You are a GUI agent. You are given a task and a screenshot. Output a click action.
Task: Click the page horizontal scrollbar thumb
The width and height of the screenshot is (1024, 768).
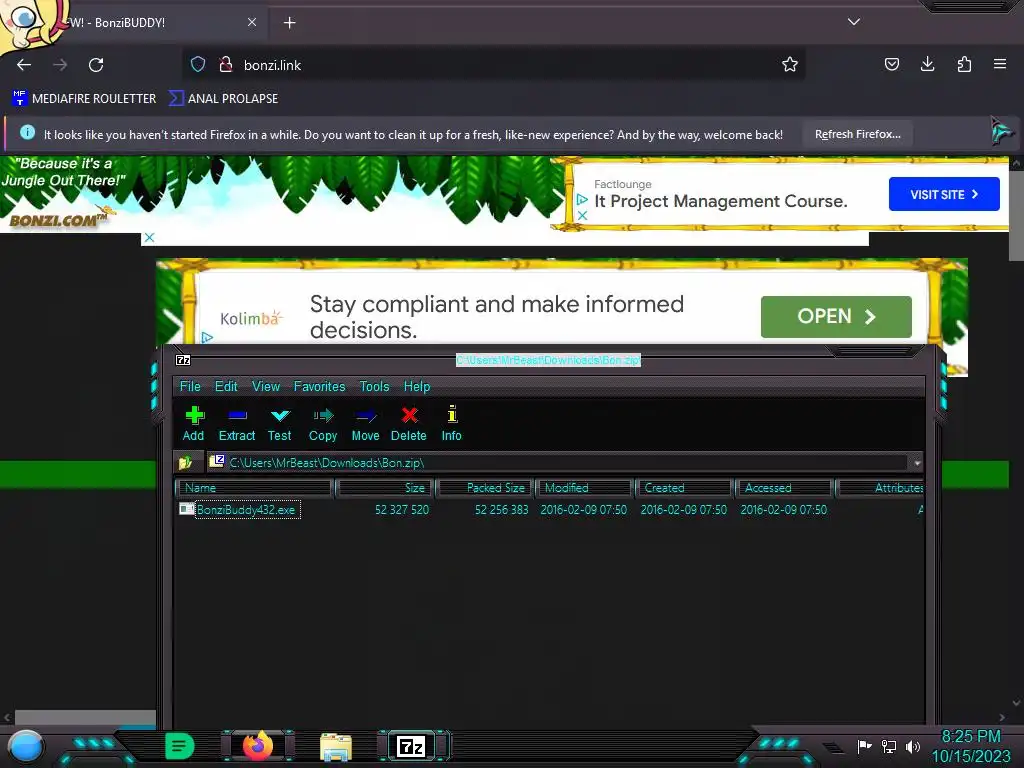85,717
